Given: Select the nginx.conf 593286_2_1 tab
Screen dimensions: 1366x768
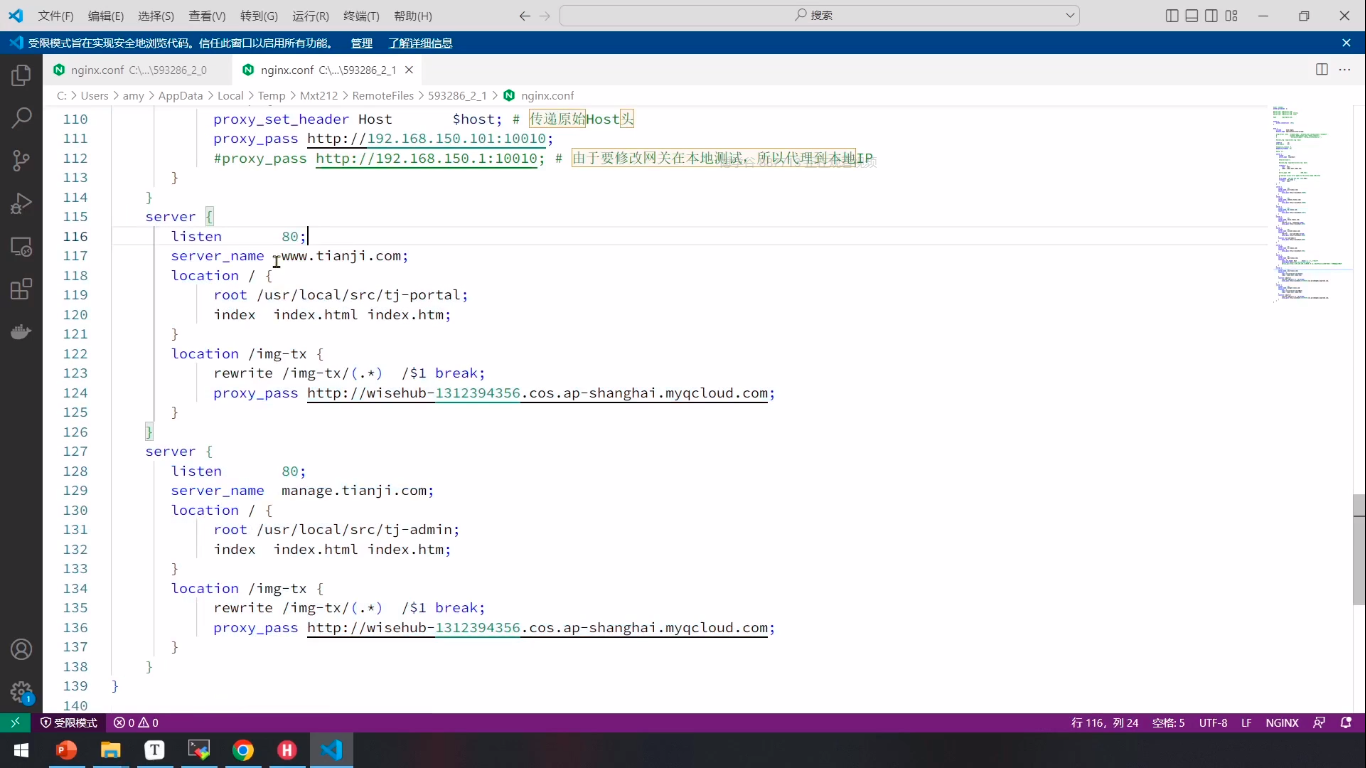Looking at the screenshot, I should [328, 70].
